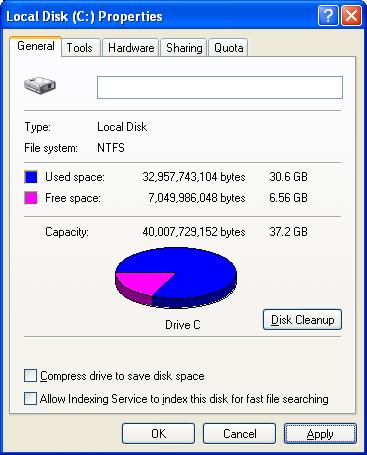Viewport: 367px width, 455px height.
Task: Select the Quota tab
Action: pyautogui.click(x=228, y=48)
